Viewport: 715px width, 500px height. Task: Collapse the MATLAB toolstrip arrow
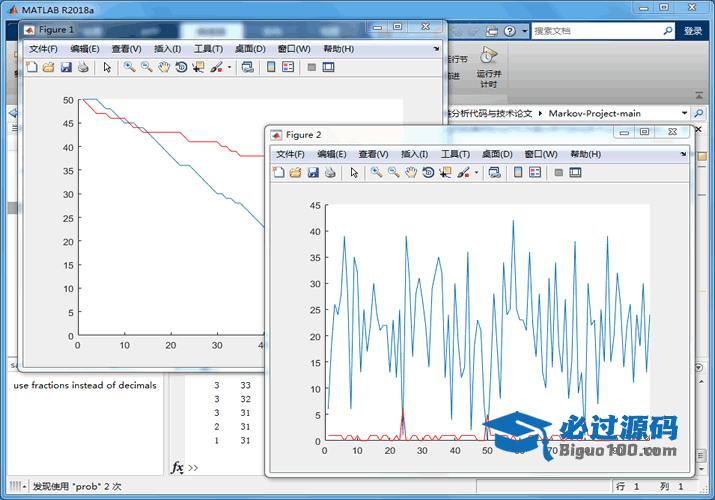click(x=699, y=95)
